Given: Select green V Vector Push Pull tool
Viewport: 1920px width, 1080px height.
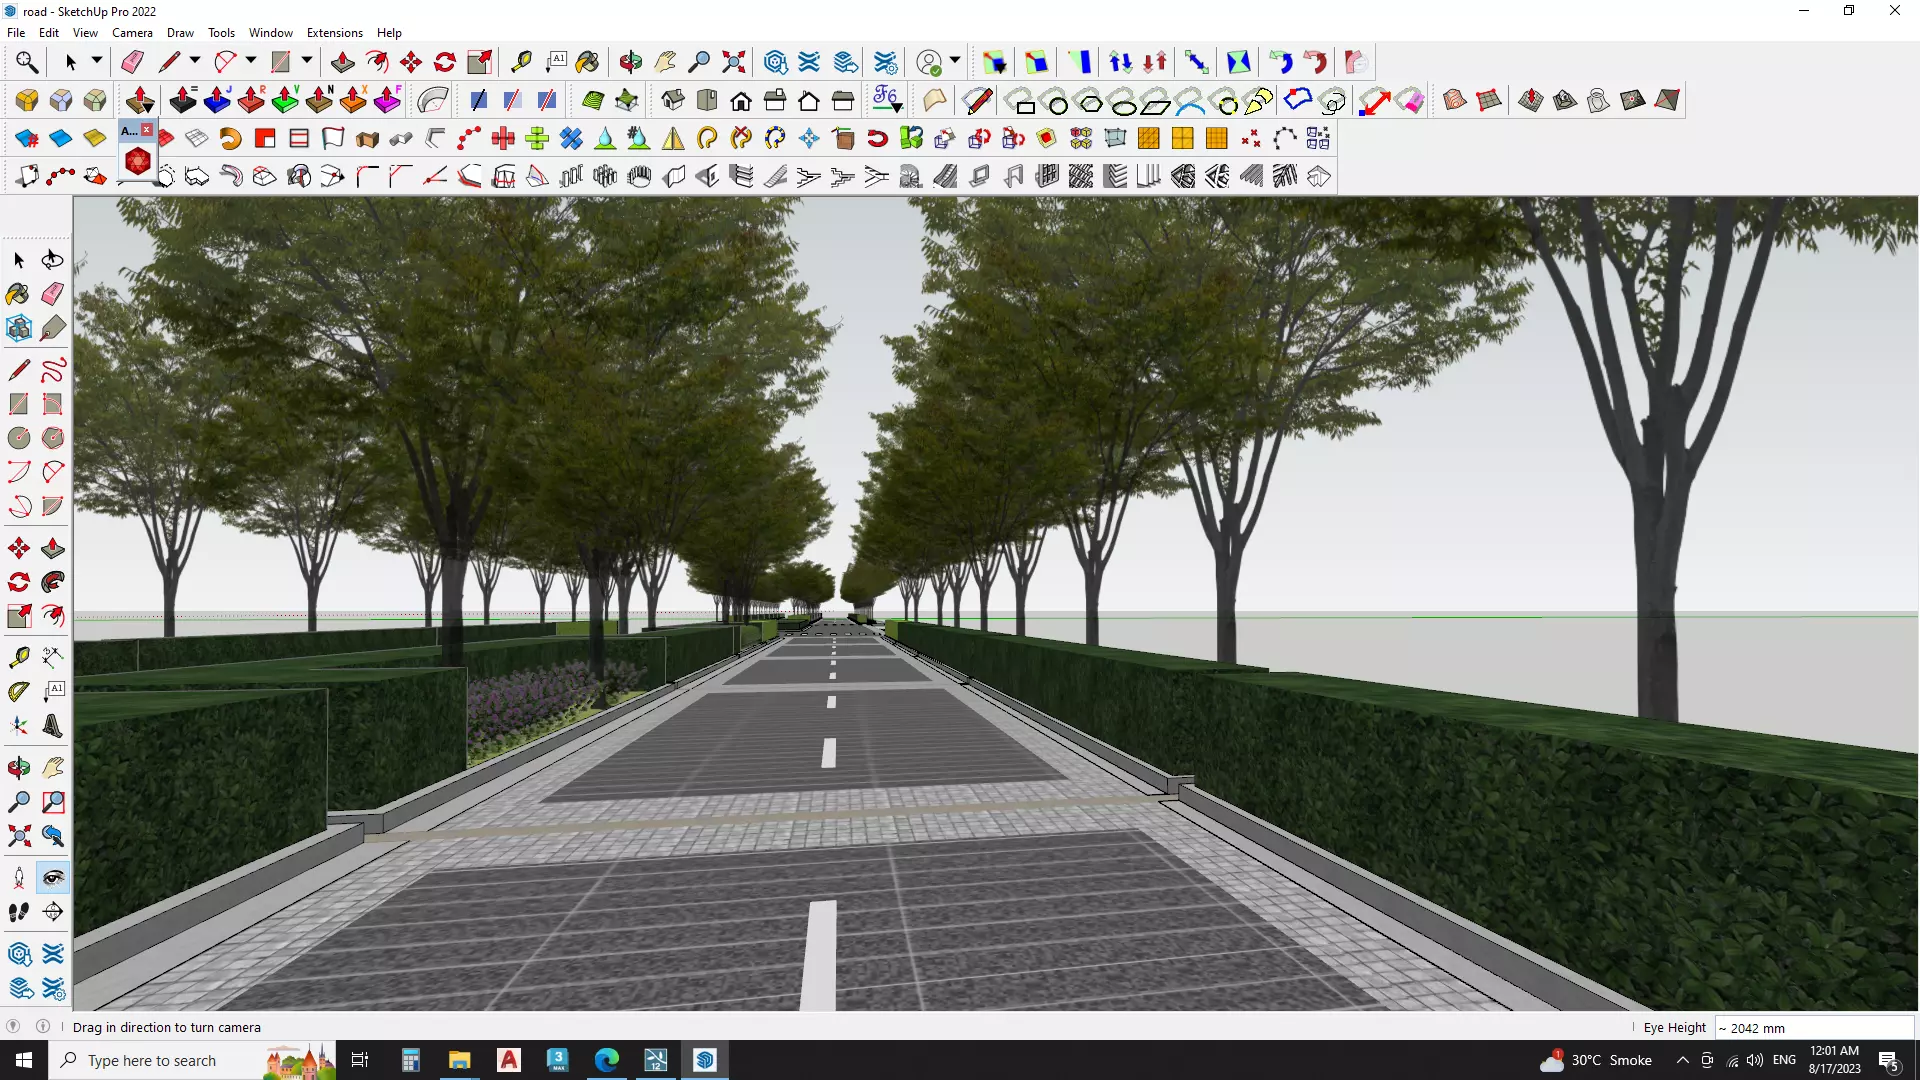Looking at the screenshot, I should (x=285, y=100).
